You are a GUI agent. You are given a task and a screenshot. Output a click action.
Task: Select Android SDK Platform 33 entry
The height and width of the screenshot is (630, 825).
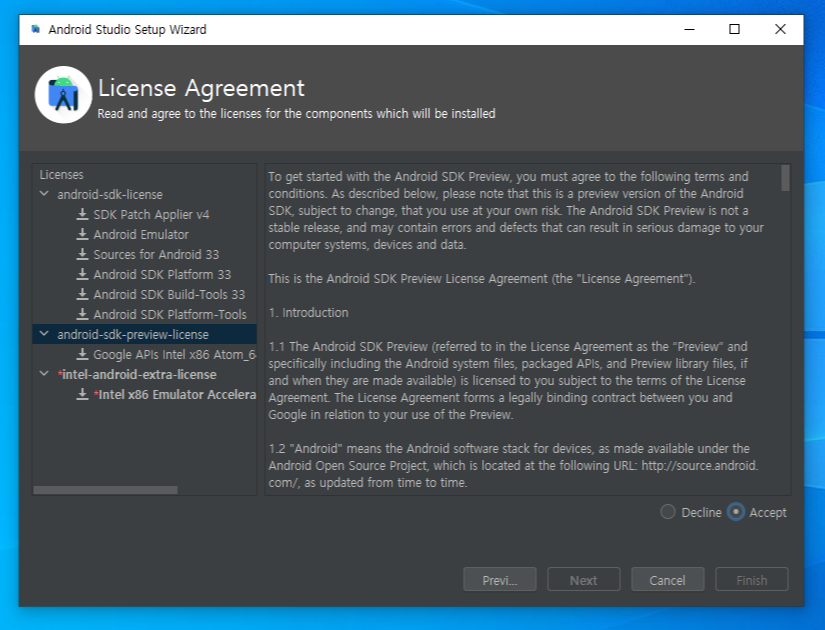tap(162, 274)
